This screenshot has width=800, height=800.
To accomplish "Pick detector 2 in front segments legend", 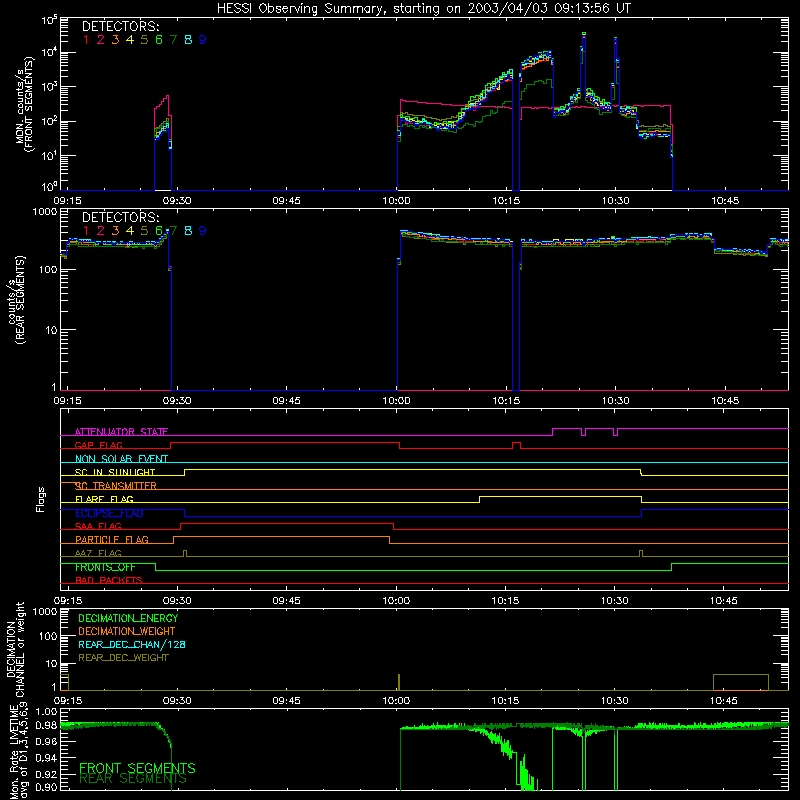I will [x=101, y=40].
